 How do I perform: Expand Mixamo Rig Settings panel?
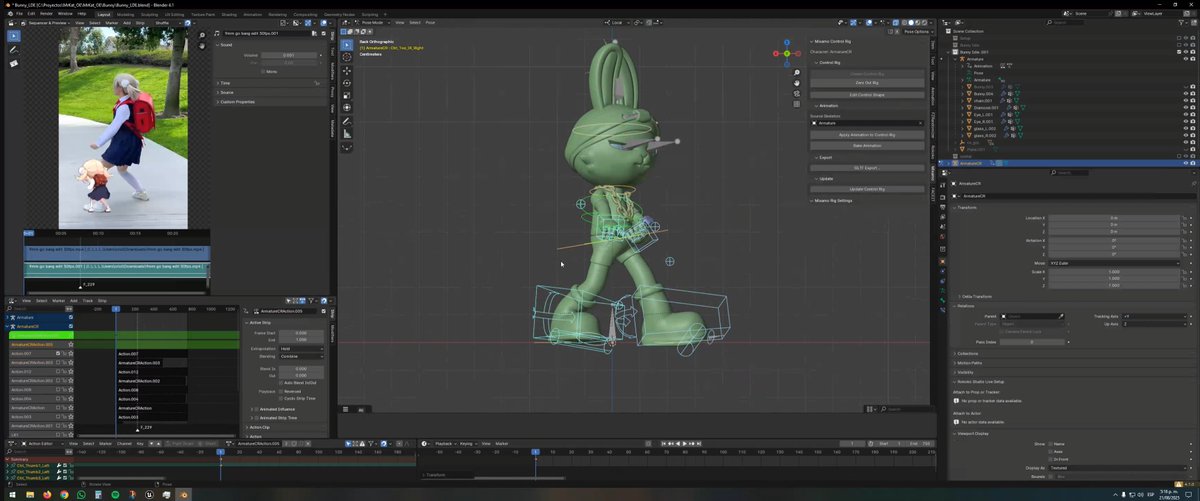(x=831, y=201)
